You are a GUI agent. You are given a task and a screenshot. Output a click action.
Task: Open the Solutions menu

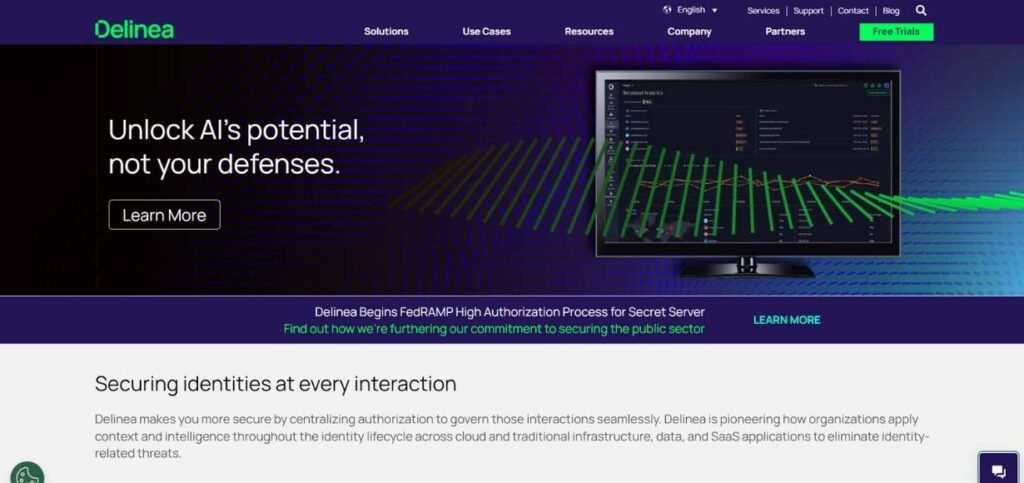(x=386, y=31)
